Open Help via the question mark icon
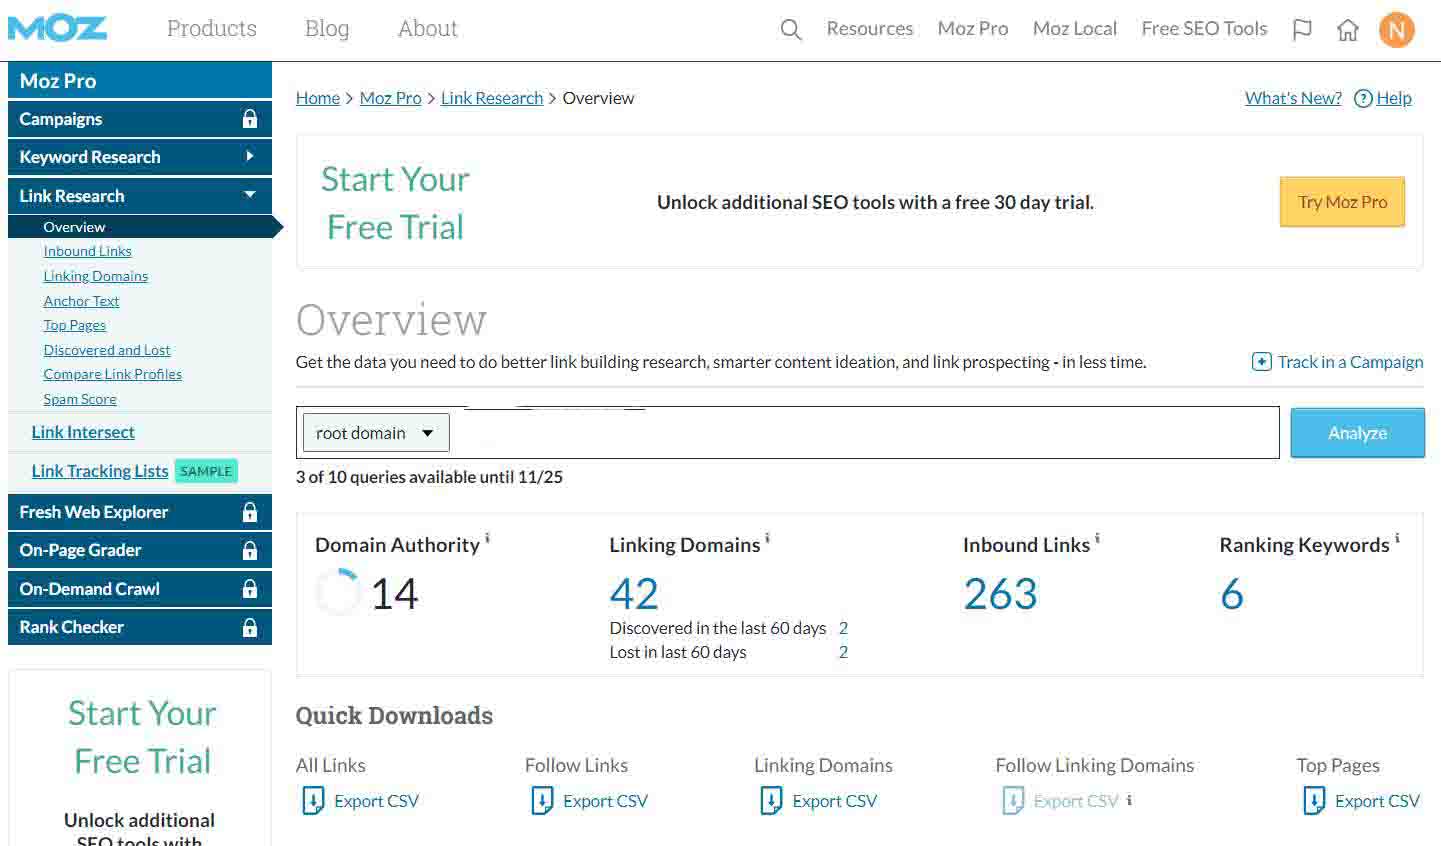 pyautogui.click(x=1363, y=98)
